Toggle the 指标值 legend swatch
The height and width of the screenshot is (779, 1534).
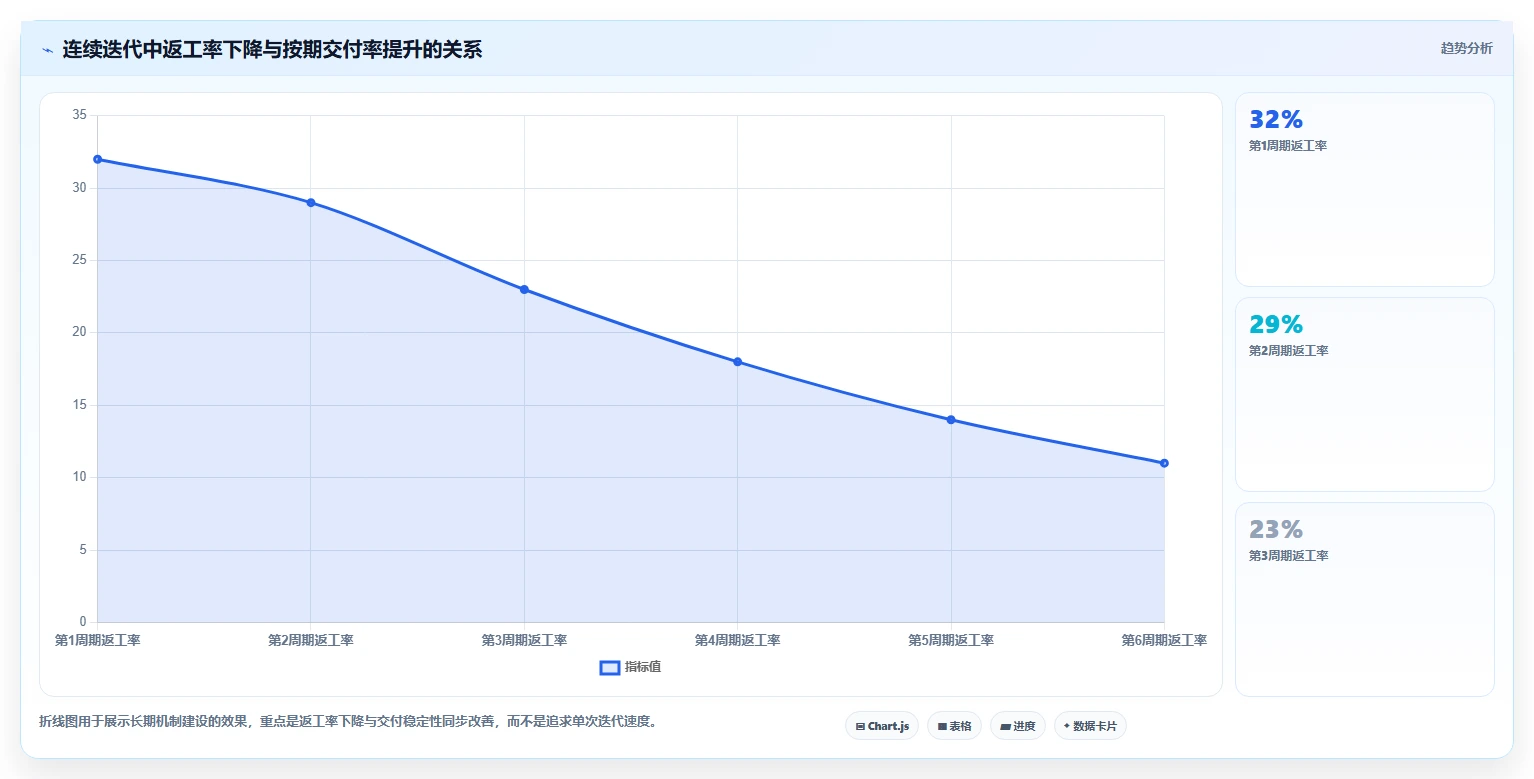click(x=609, y=668)
